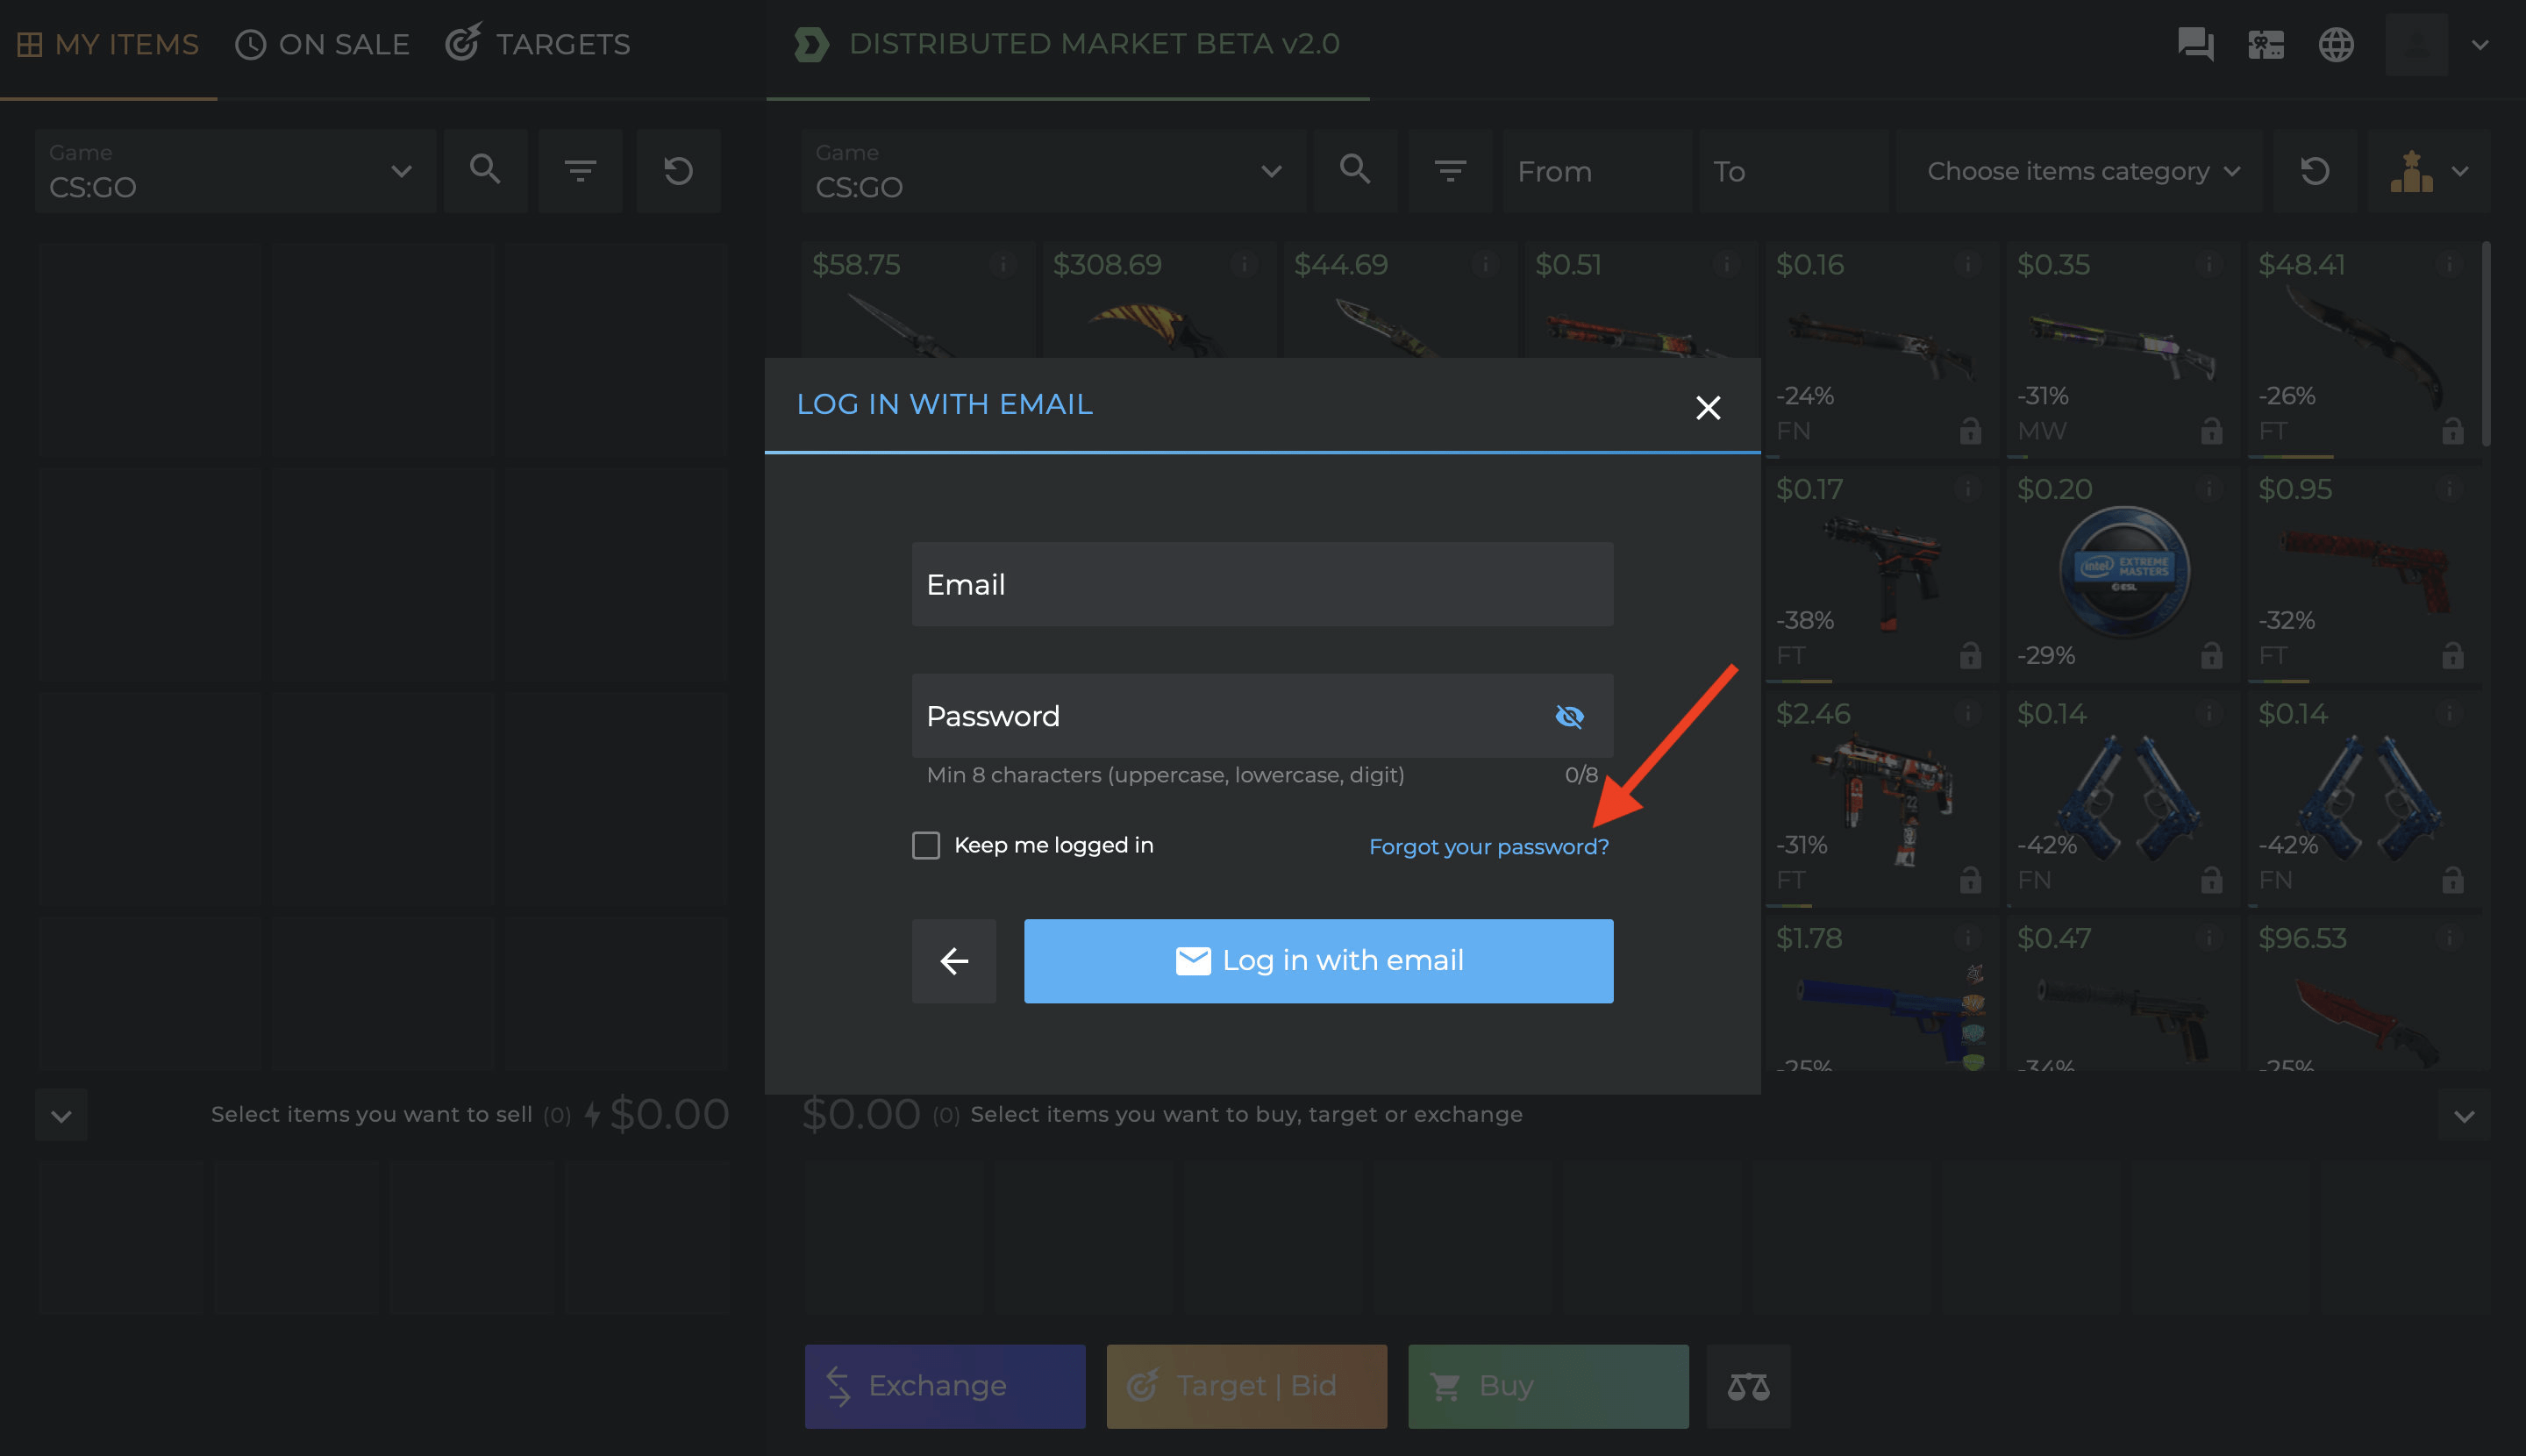
Task: Click the Log in with email button
Action: [1318, 961]
